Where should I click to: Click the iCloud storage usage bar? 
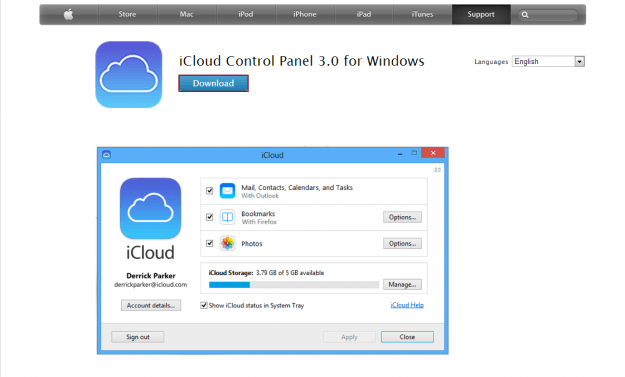coord(294,285)
